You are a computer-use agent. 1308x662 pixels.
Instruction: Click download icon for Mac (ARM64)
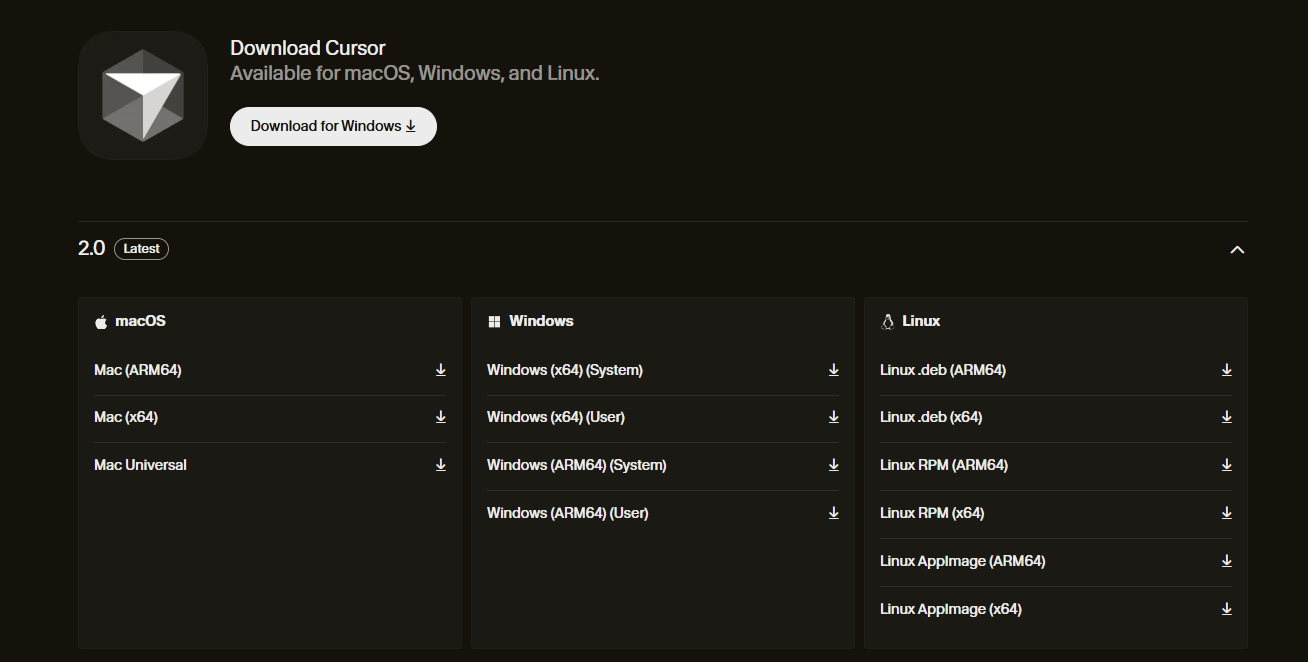440,370
